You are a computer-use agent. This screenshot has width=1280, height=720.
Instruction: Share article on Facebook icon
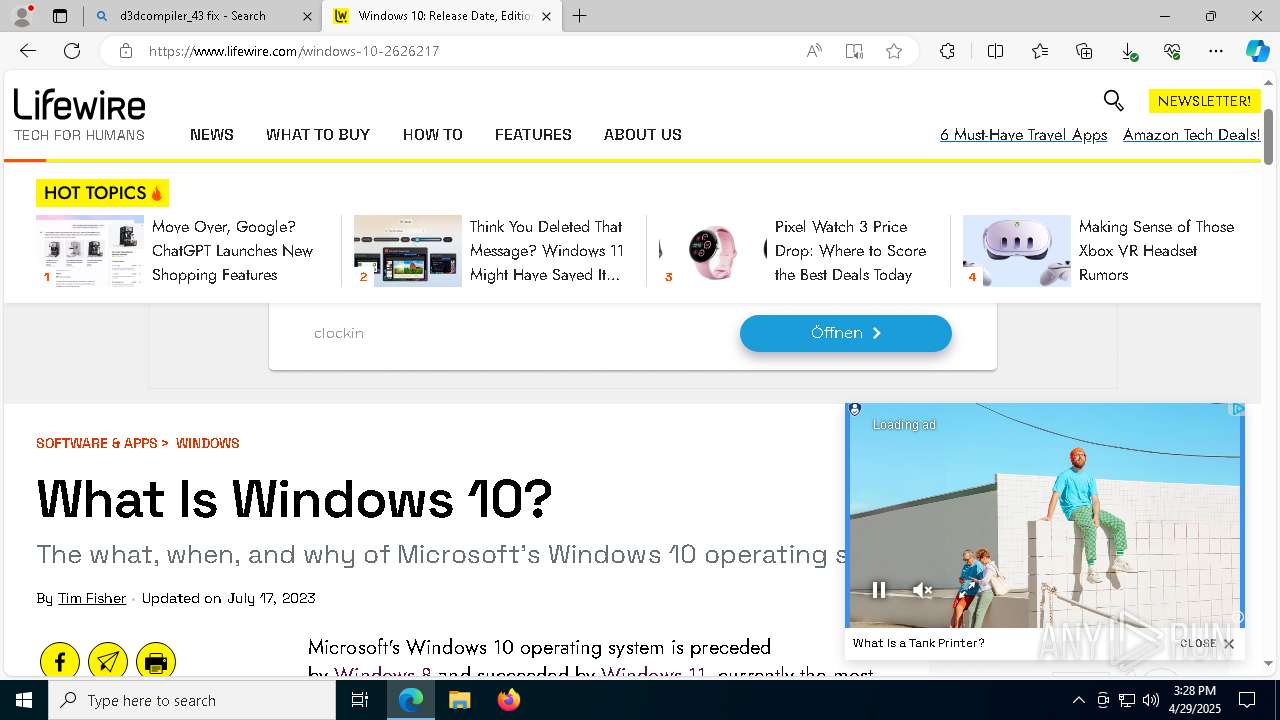pyautogui.click(x=60, y=661)
